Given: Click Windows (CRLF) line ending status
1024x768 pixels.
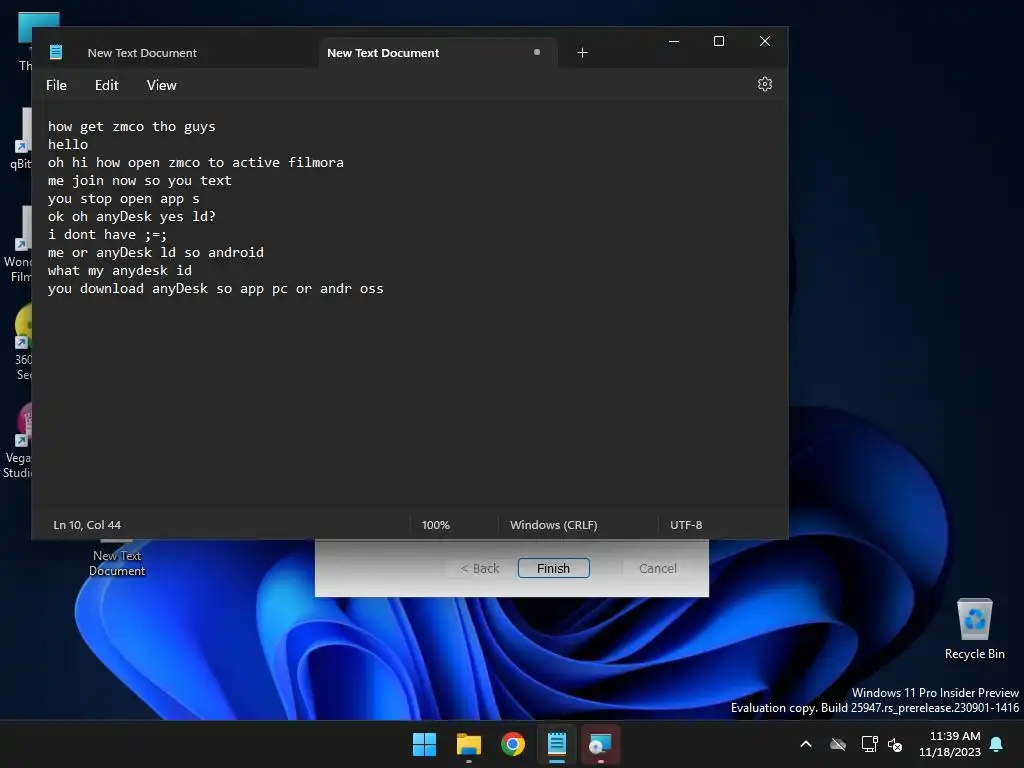Looking at the screenshot, I should click(x=553, y=525).
